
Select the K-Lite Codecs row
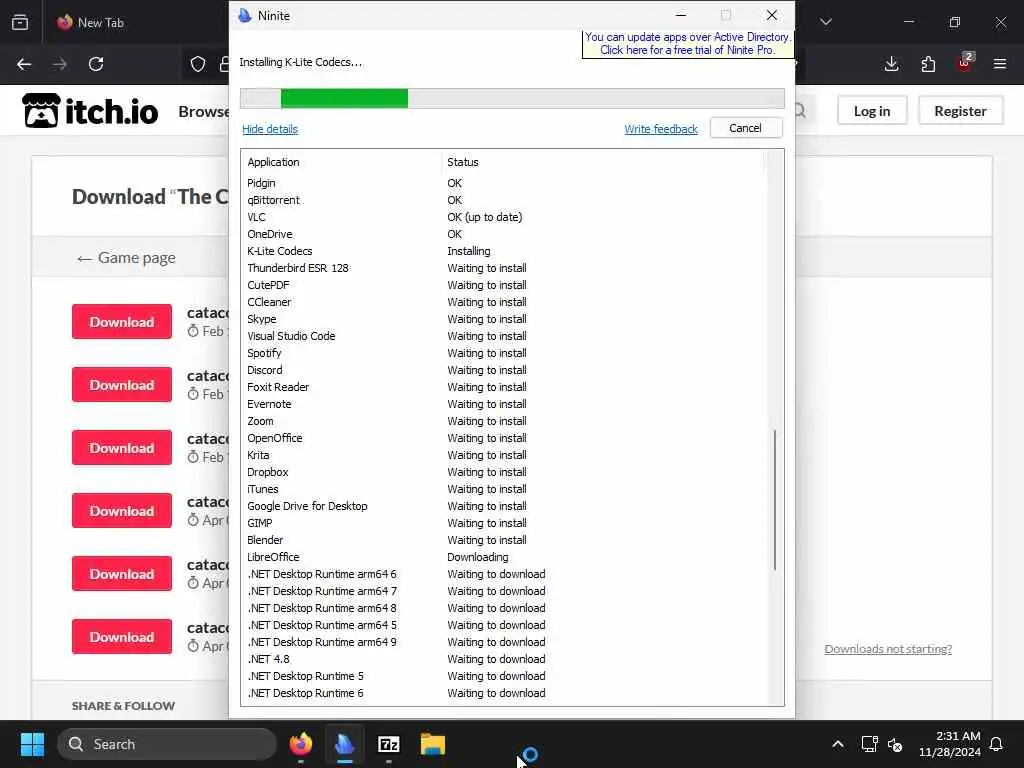point(505,251)
